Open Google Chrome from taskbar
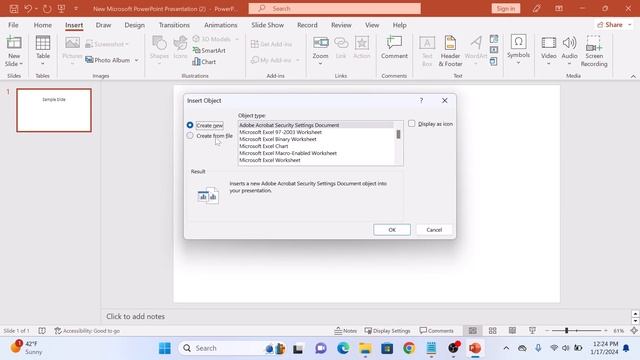Screen dimensions: 640x360 (x=409, y=348)
